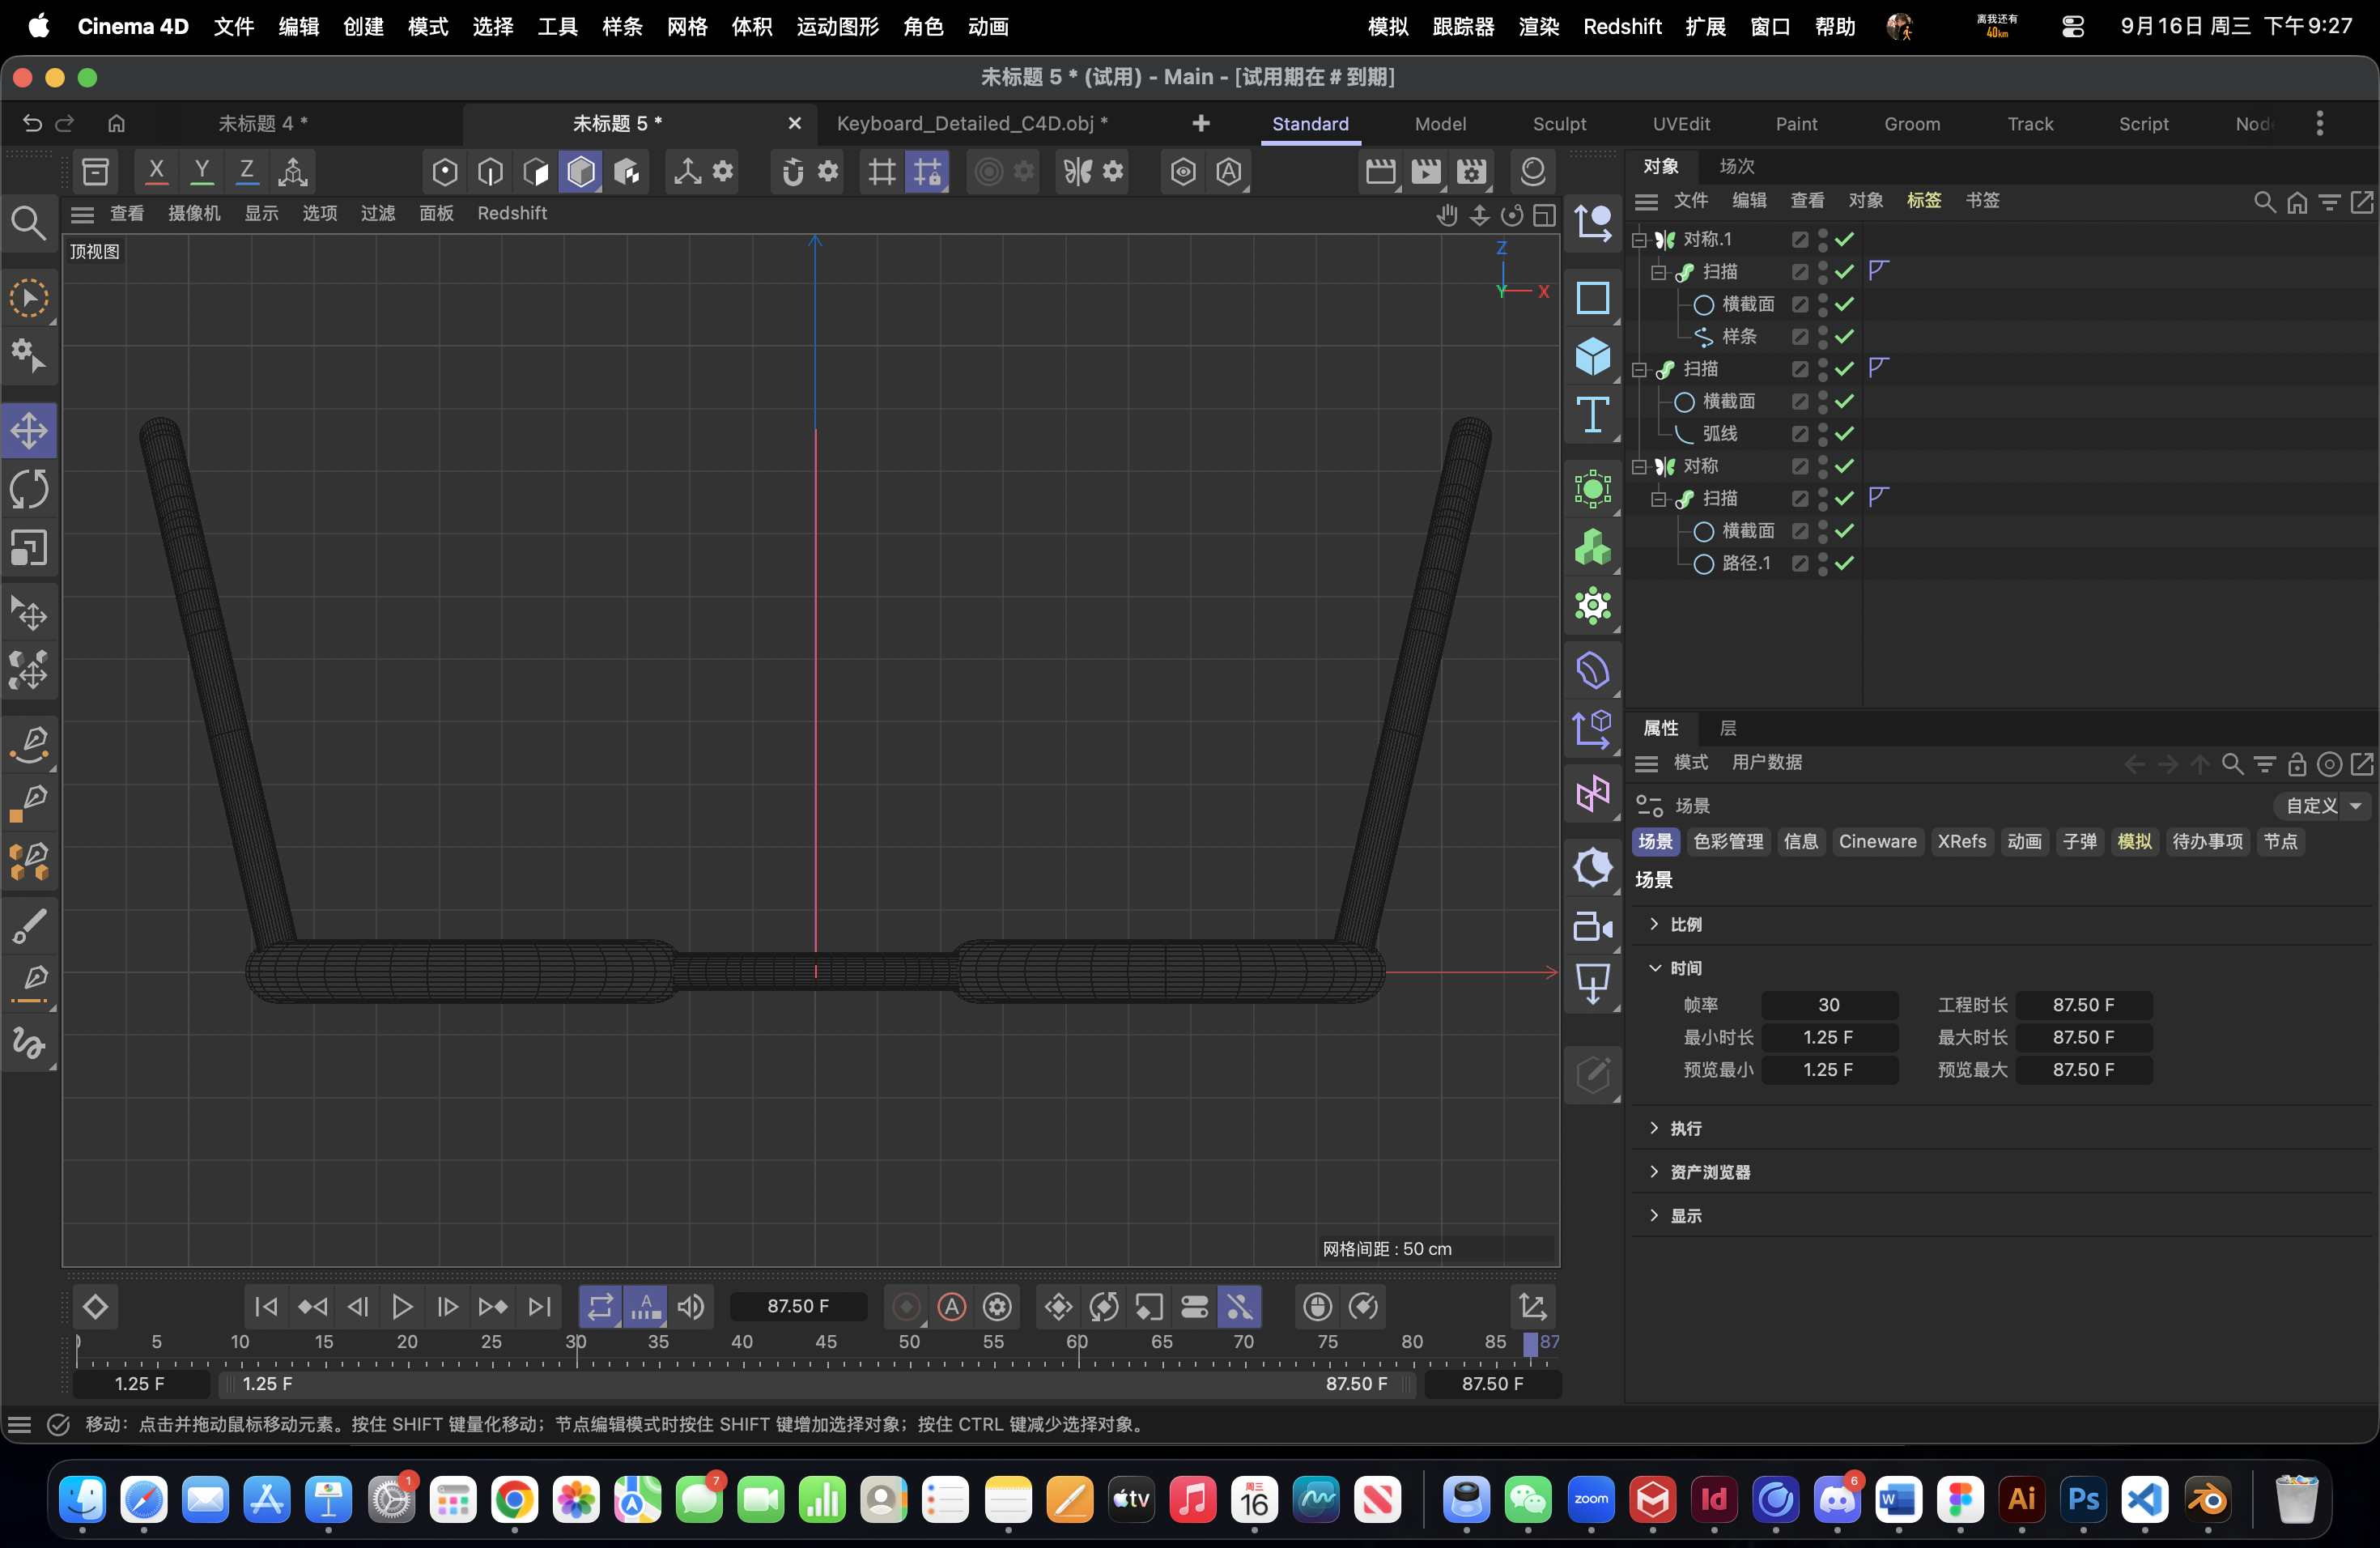Jump to the start of the timeline
This screenshot has width=2380, height=1548.
click(x=266, y=1306)
